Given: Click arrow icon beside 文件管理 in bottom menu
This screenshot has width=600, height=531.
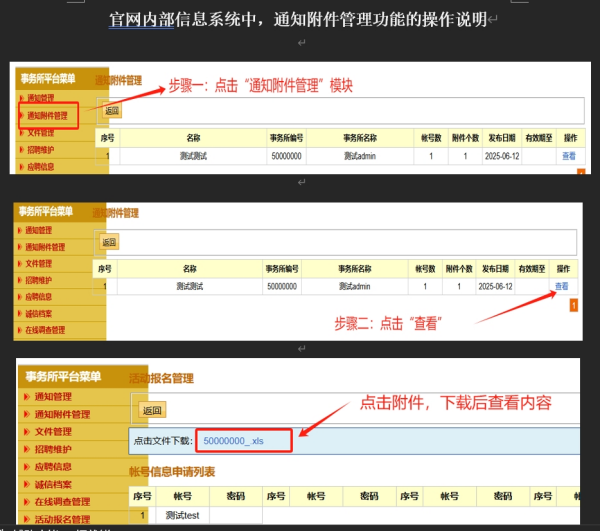Looking at the screenshot, I should pos(25,432).
